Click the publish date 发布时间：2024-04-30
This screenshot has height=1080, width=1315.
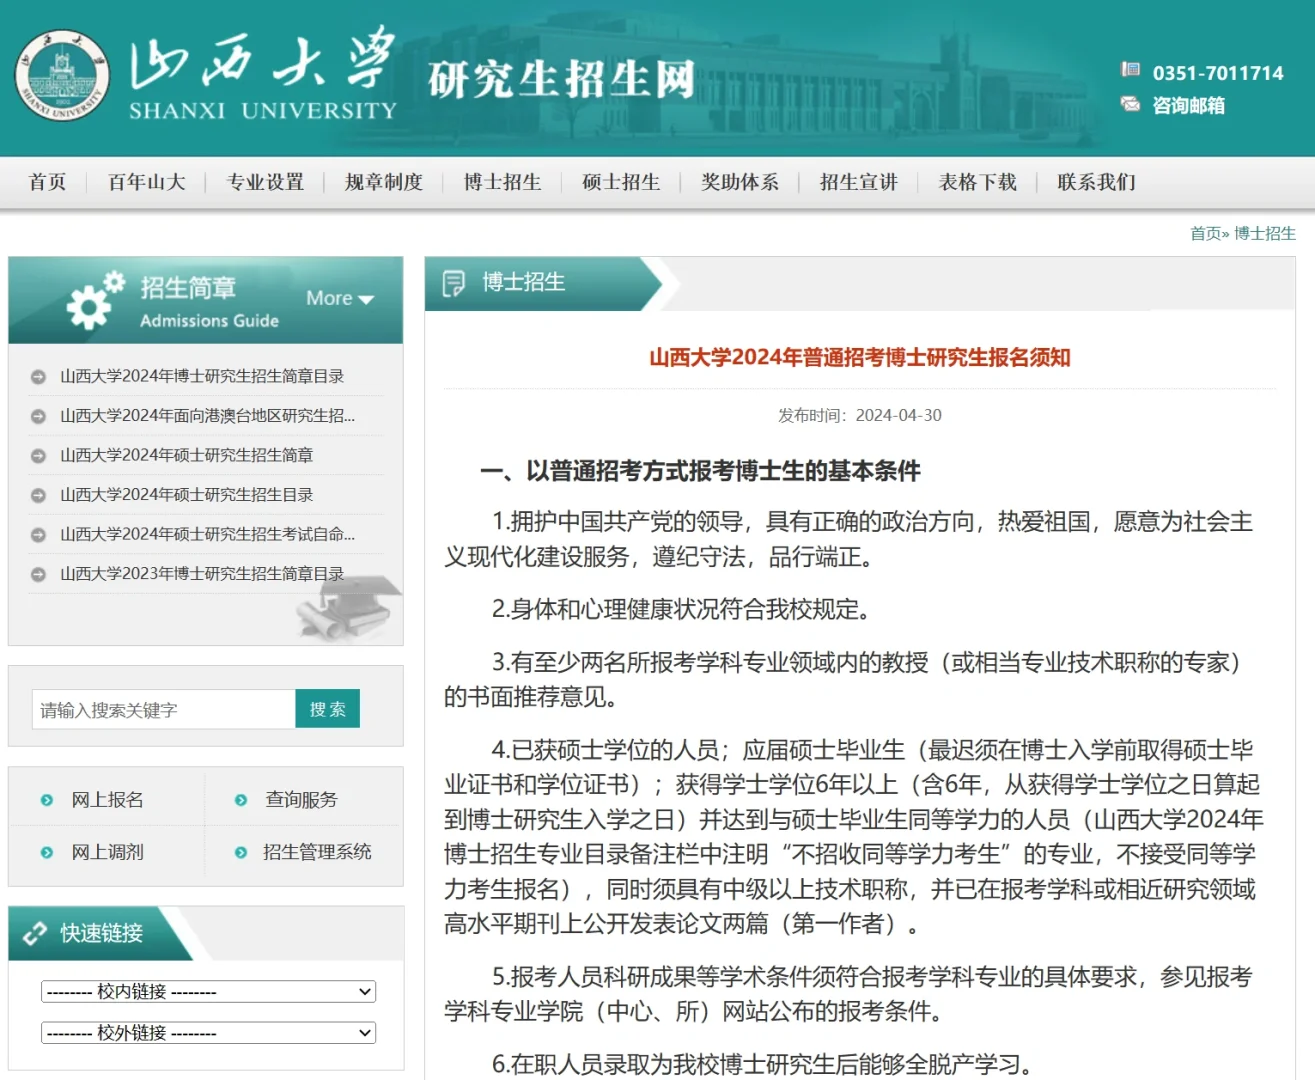[860, 415]
